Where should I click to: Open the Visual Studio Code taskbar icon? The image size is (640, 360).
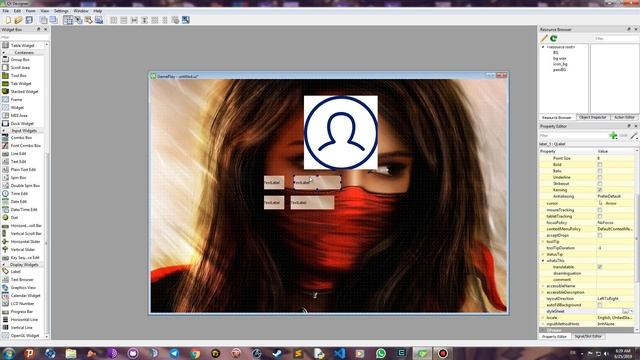pyautogui.click(x=339, y=353)
